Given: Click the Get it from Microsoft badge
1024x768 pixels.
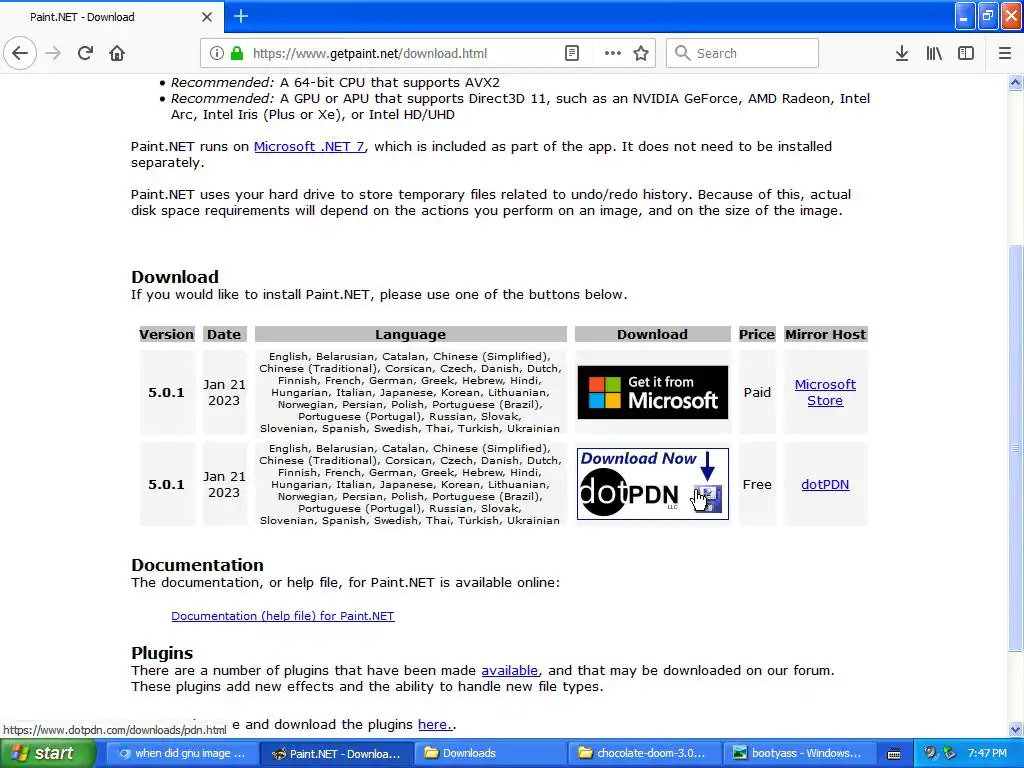Looking at the screenshot, I should click(652, 392).
